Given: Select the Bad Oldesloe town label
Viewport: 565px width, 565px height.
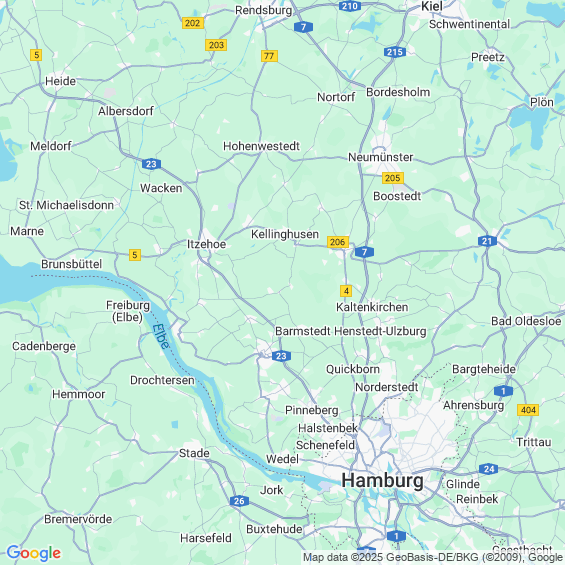Looking at the screenshot, I should [x=526, y=321].
